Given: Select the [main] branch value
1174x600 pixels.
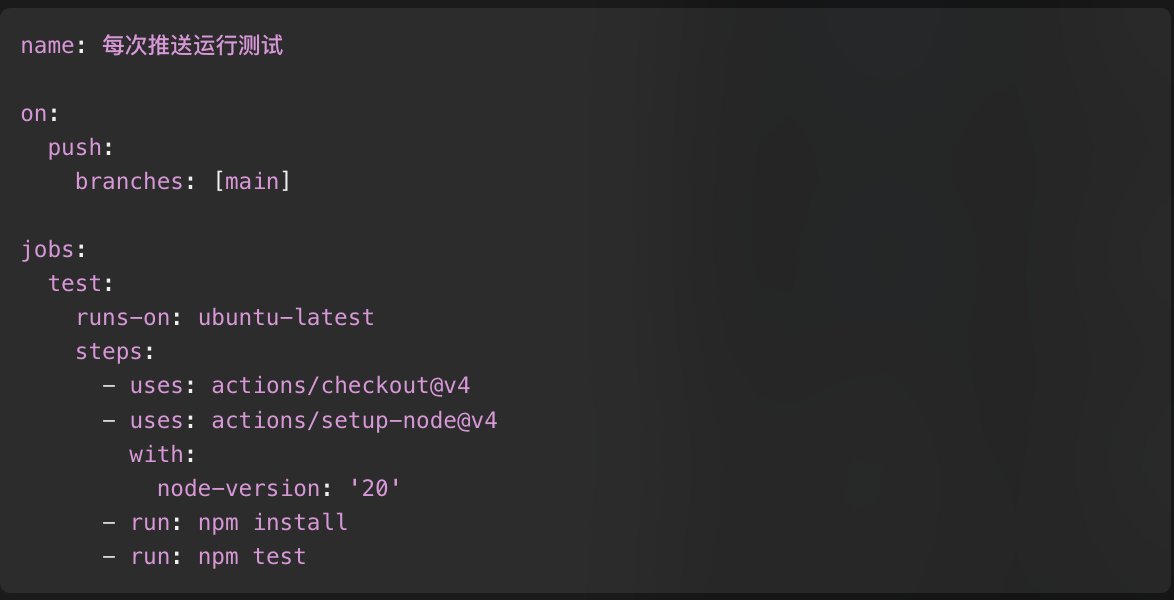Looking at the screenshot, I should [x=252, y=181].
